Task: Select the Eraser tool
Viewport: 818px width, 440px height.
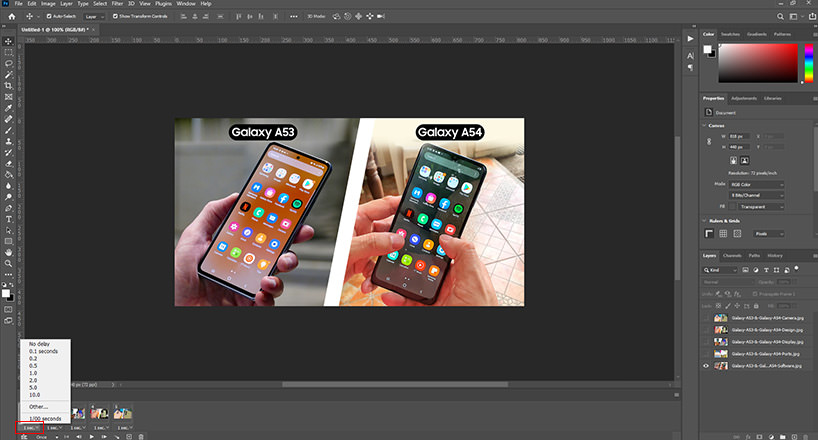Action: [x=8, y=163]
